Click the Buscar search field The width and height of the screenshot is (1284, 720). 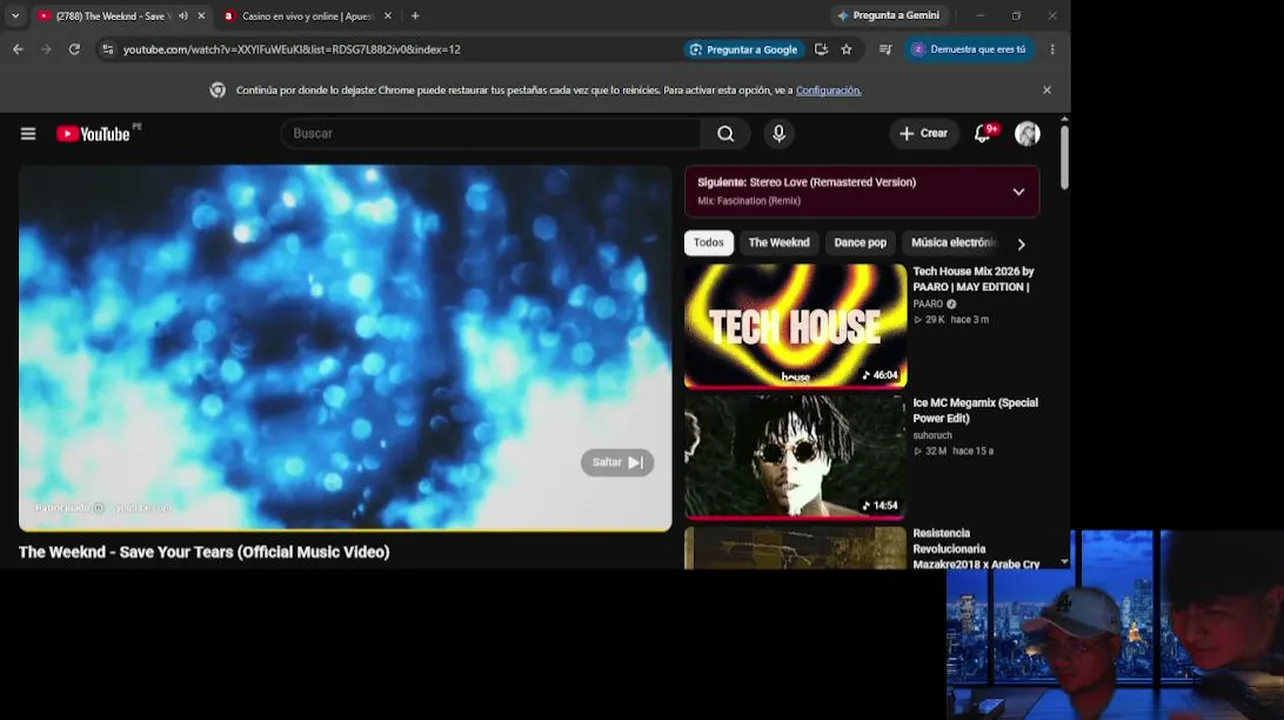pos(491,133)
